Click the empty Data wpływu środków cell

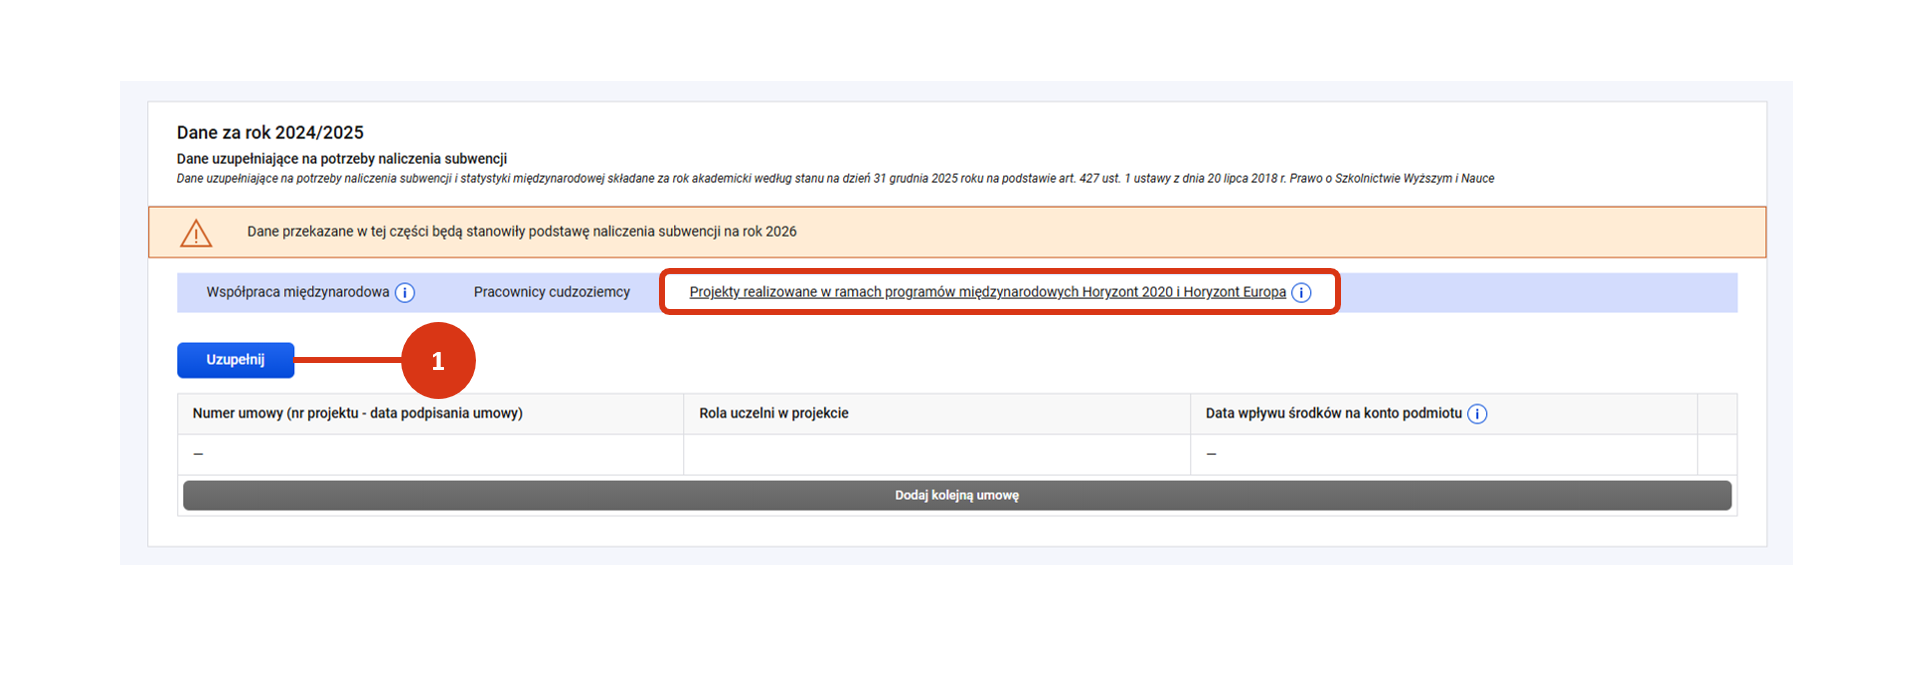(x=1442, y=454)
